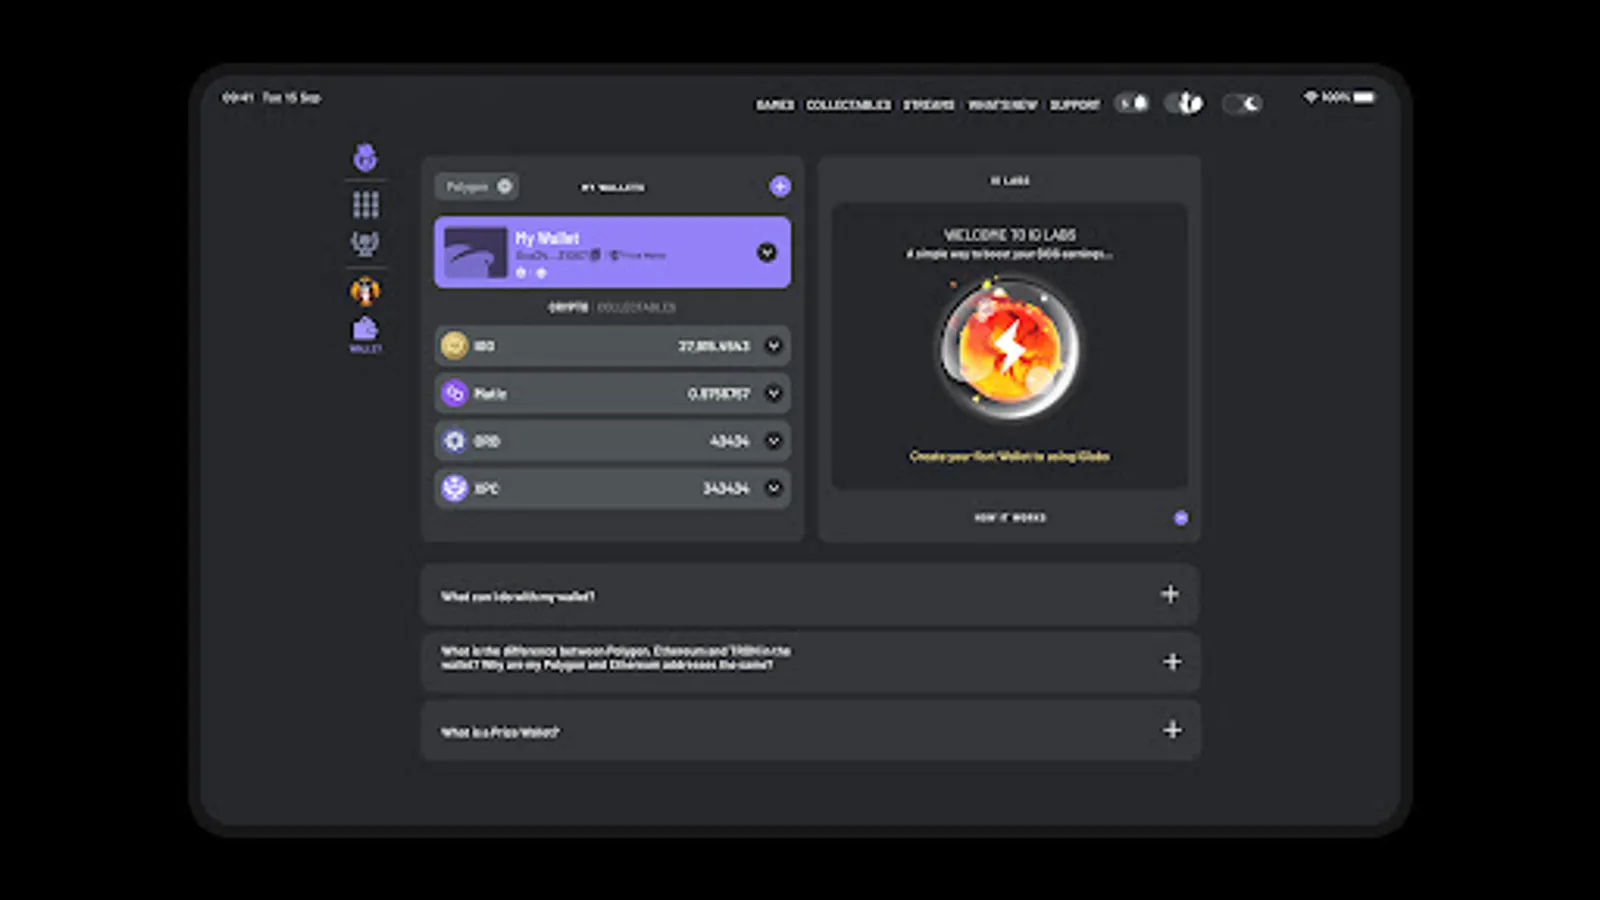Open the trophy tournaments icon in the sidebar
This screenshot has height=900, width=1600.
[365, 243]
